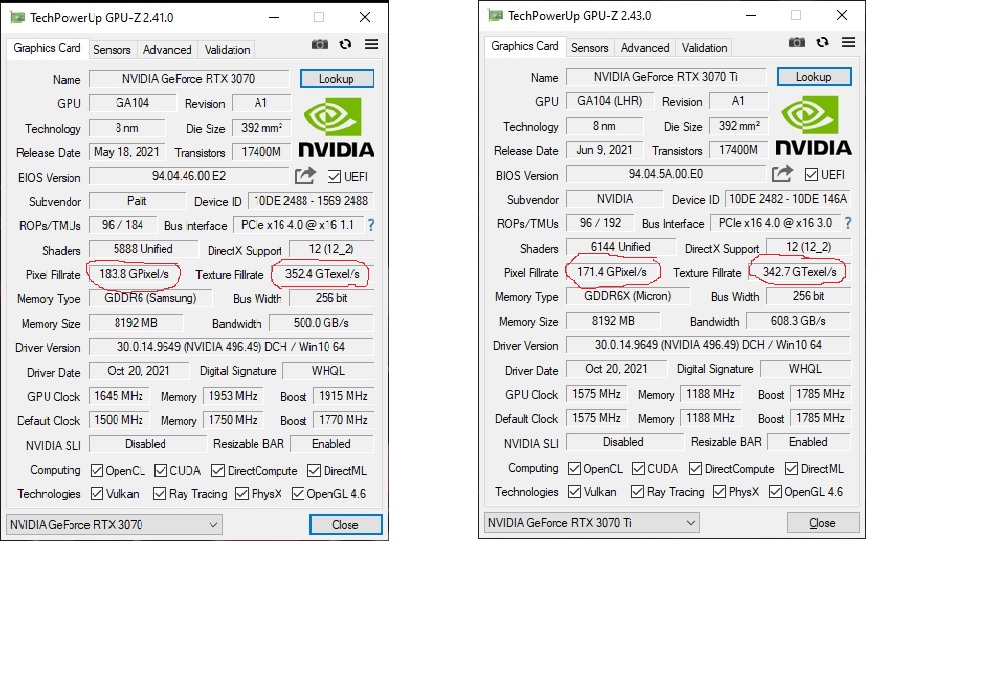Click bus interface question mark in RTX 3070 Ti window
This screenshot has height=699, width=1000.
pos(848,223)
